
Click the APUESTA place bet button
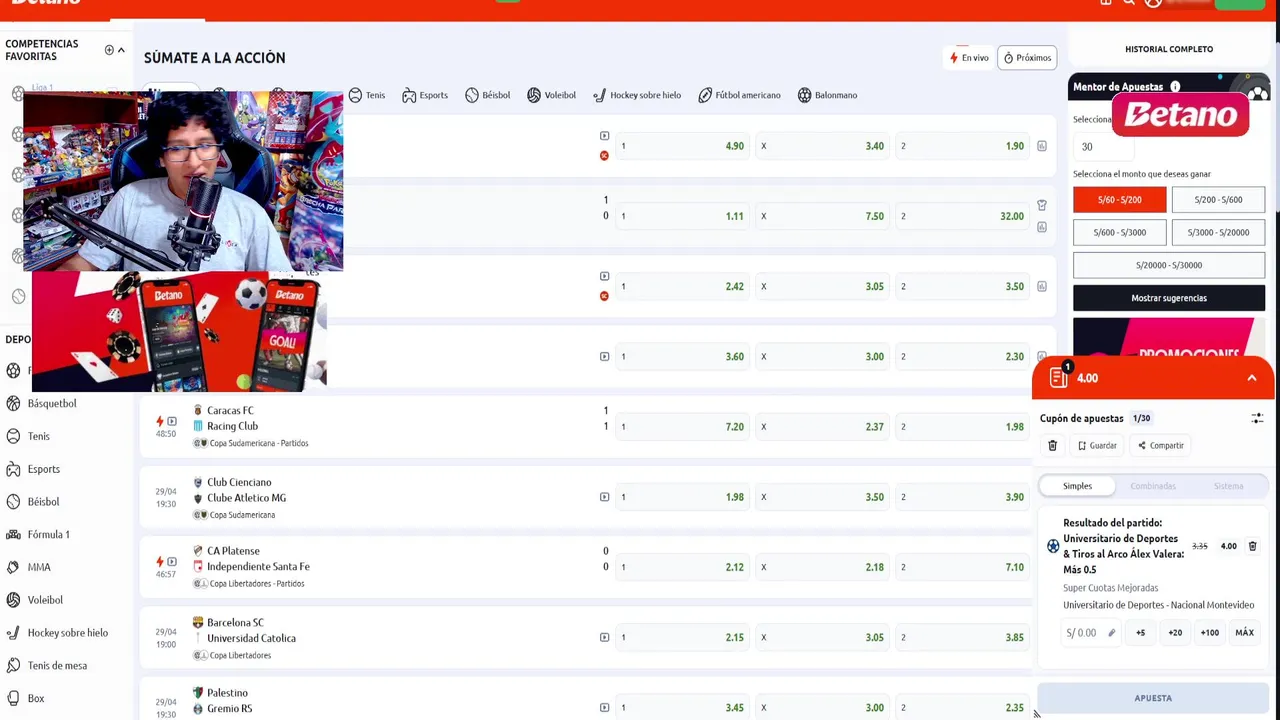pyautogui.click(x=1153, y=698)
